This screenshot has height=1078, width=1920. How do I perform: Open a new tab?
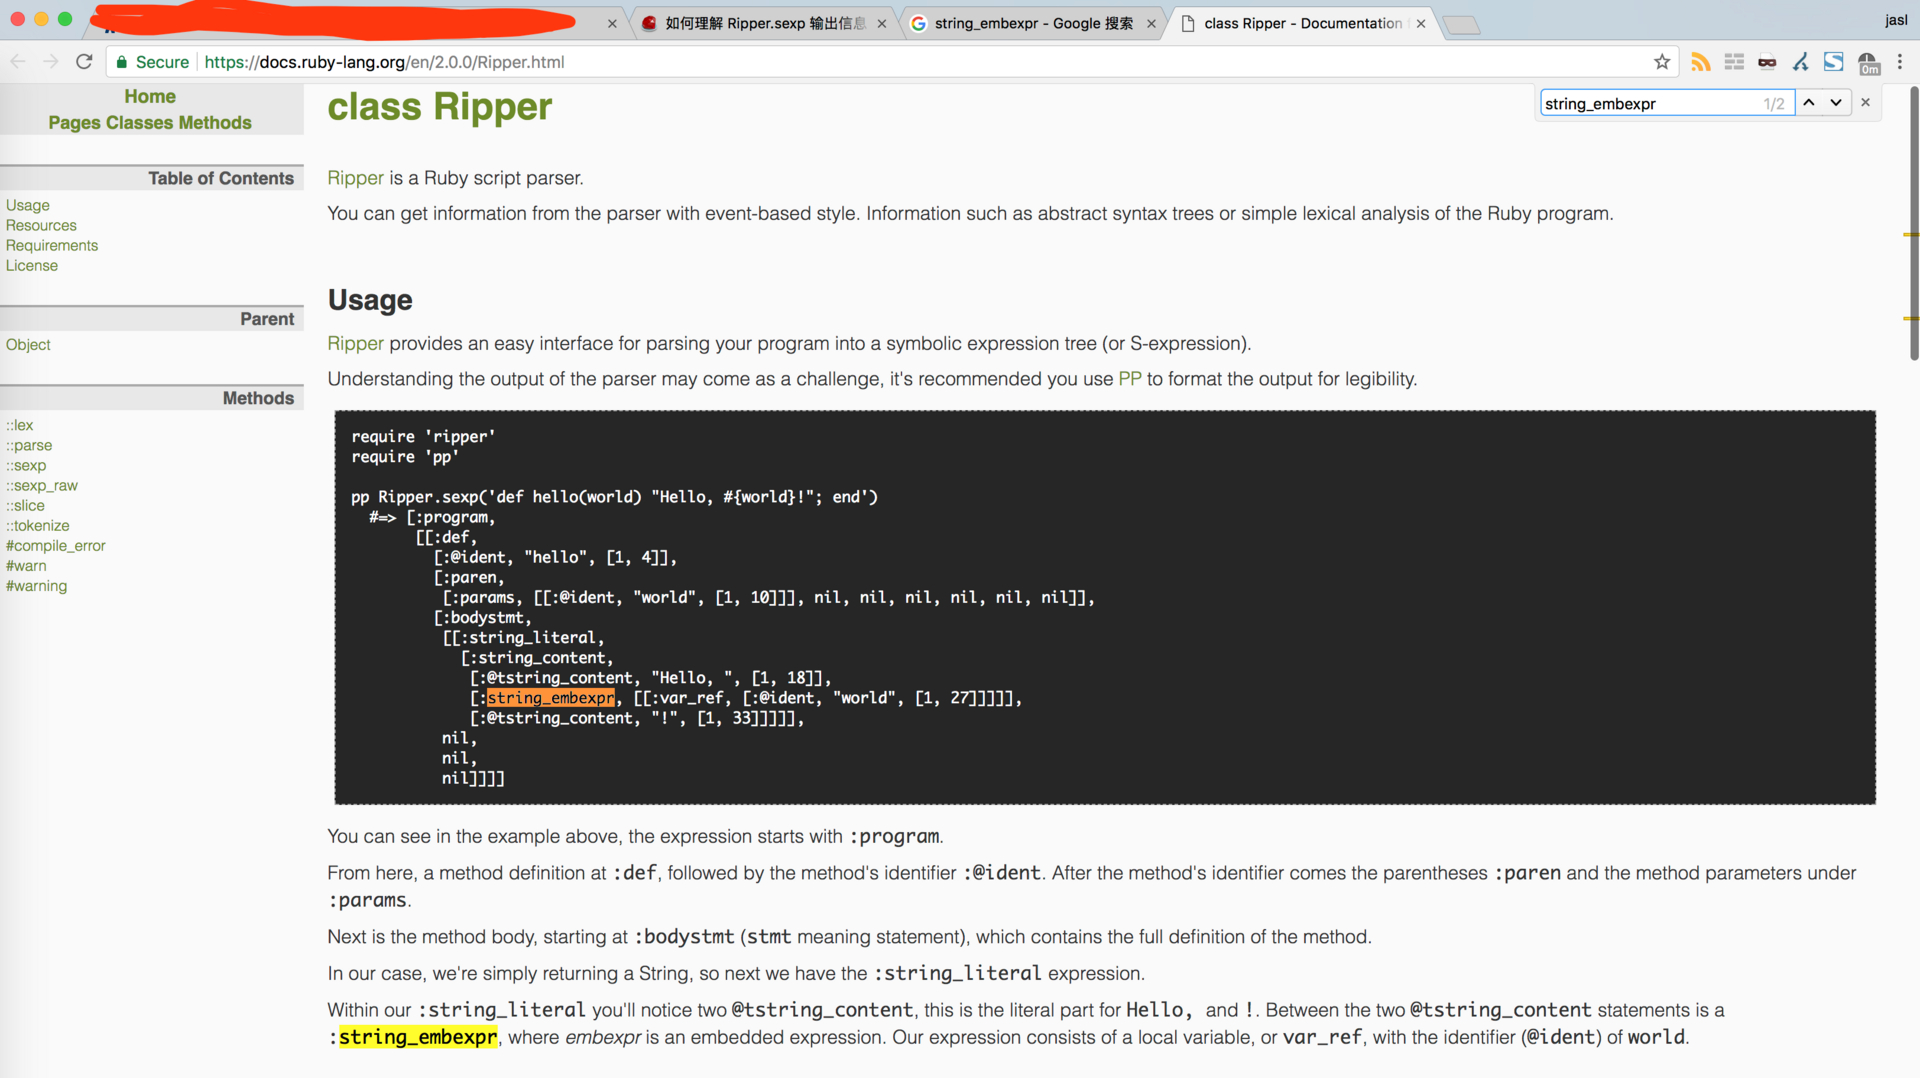coord(1462,25)
